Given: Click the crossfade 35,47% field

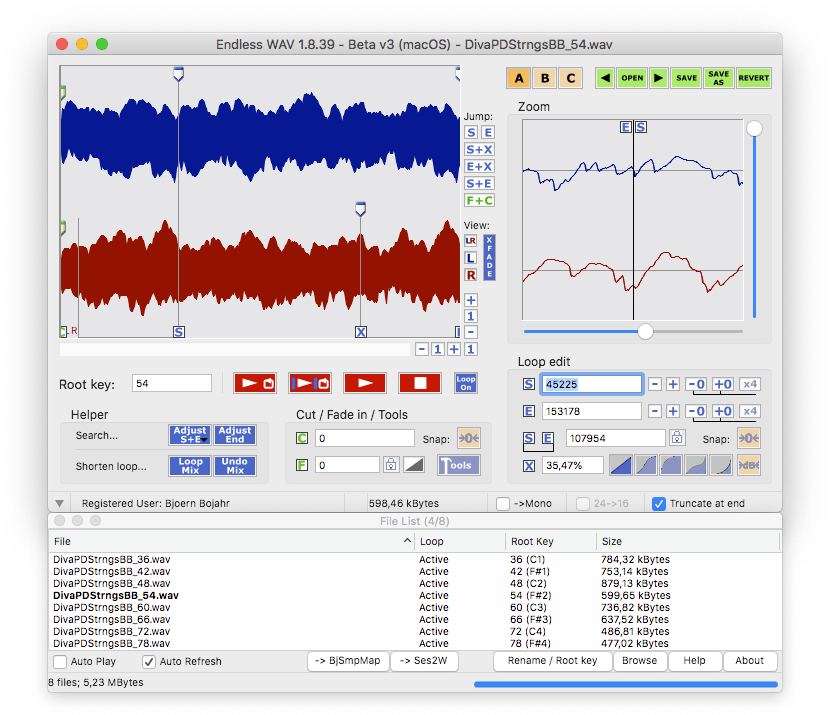Looking at the screenshot, I should click(573, 465).
